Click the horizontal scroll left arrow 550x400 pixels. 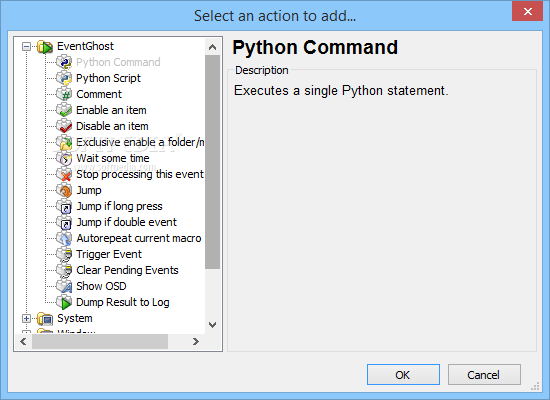(x=24, y=341)
